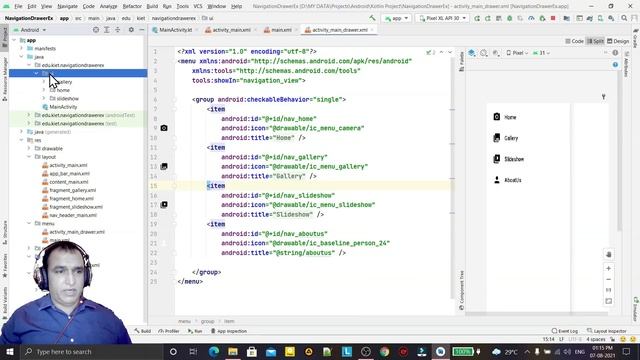
Task: Zoom in the design preview with plus
Action: [x=609, y=269]
